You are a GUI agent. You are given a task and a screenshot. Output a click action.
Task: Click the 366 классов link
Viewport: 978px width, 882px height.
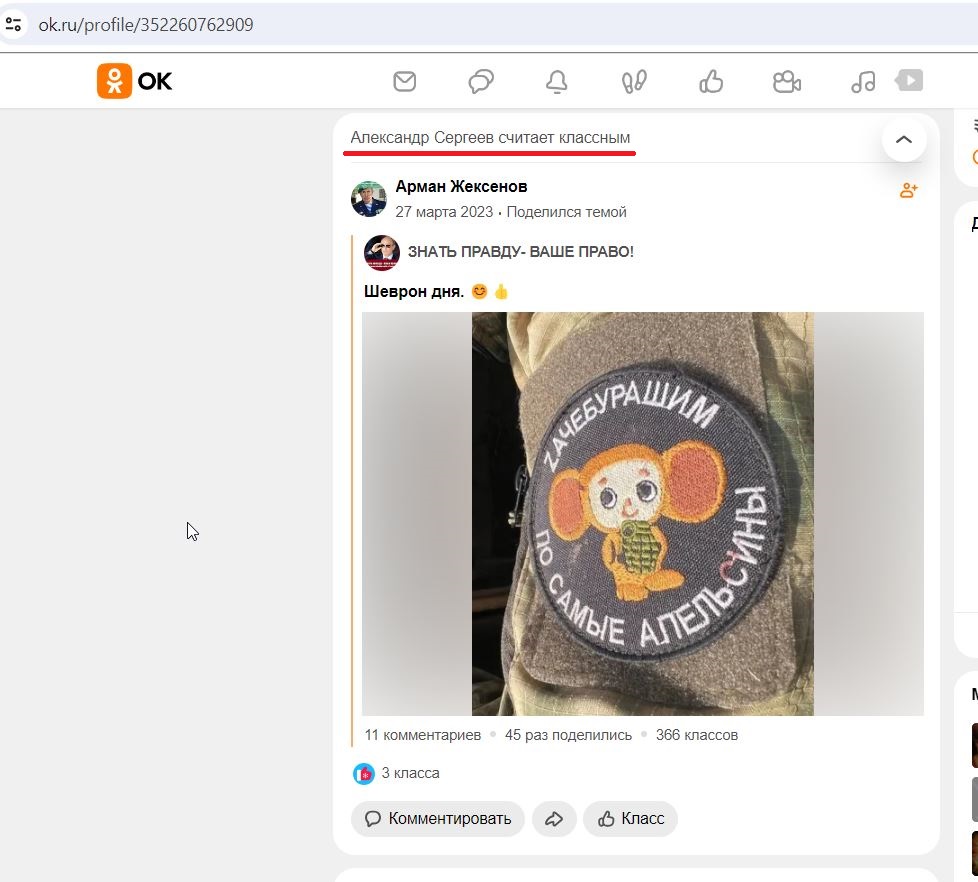[697, 735]
